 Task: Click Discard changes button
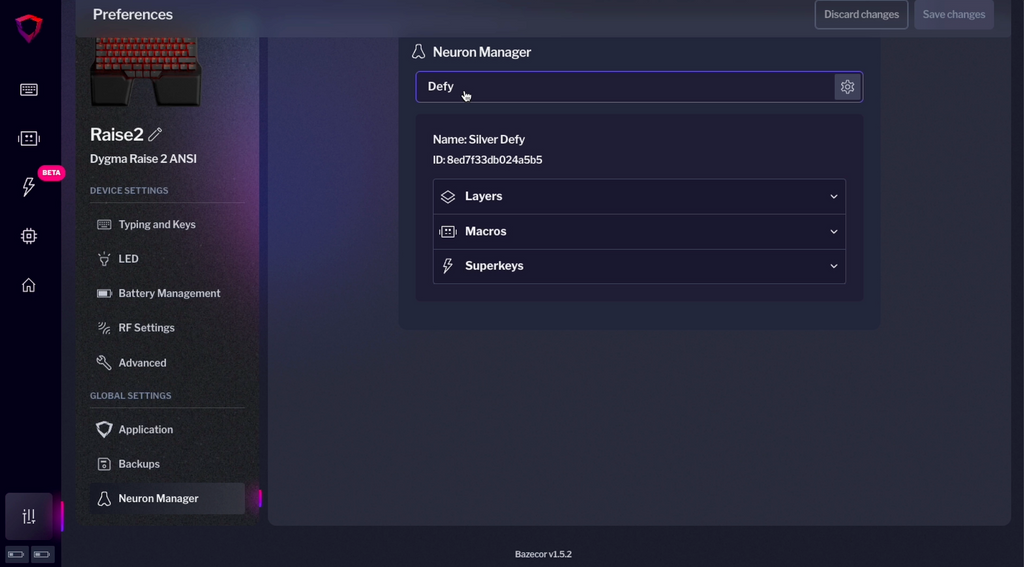(x=861, y=15)
